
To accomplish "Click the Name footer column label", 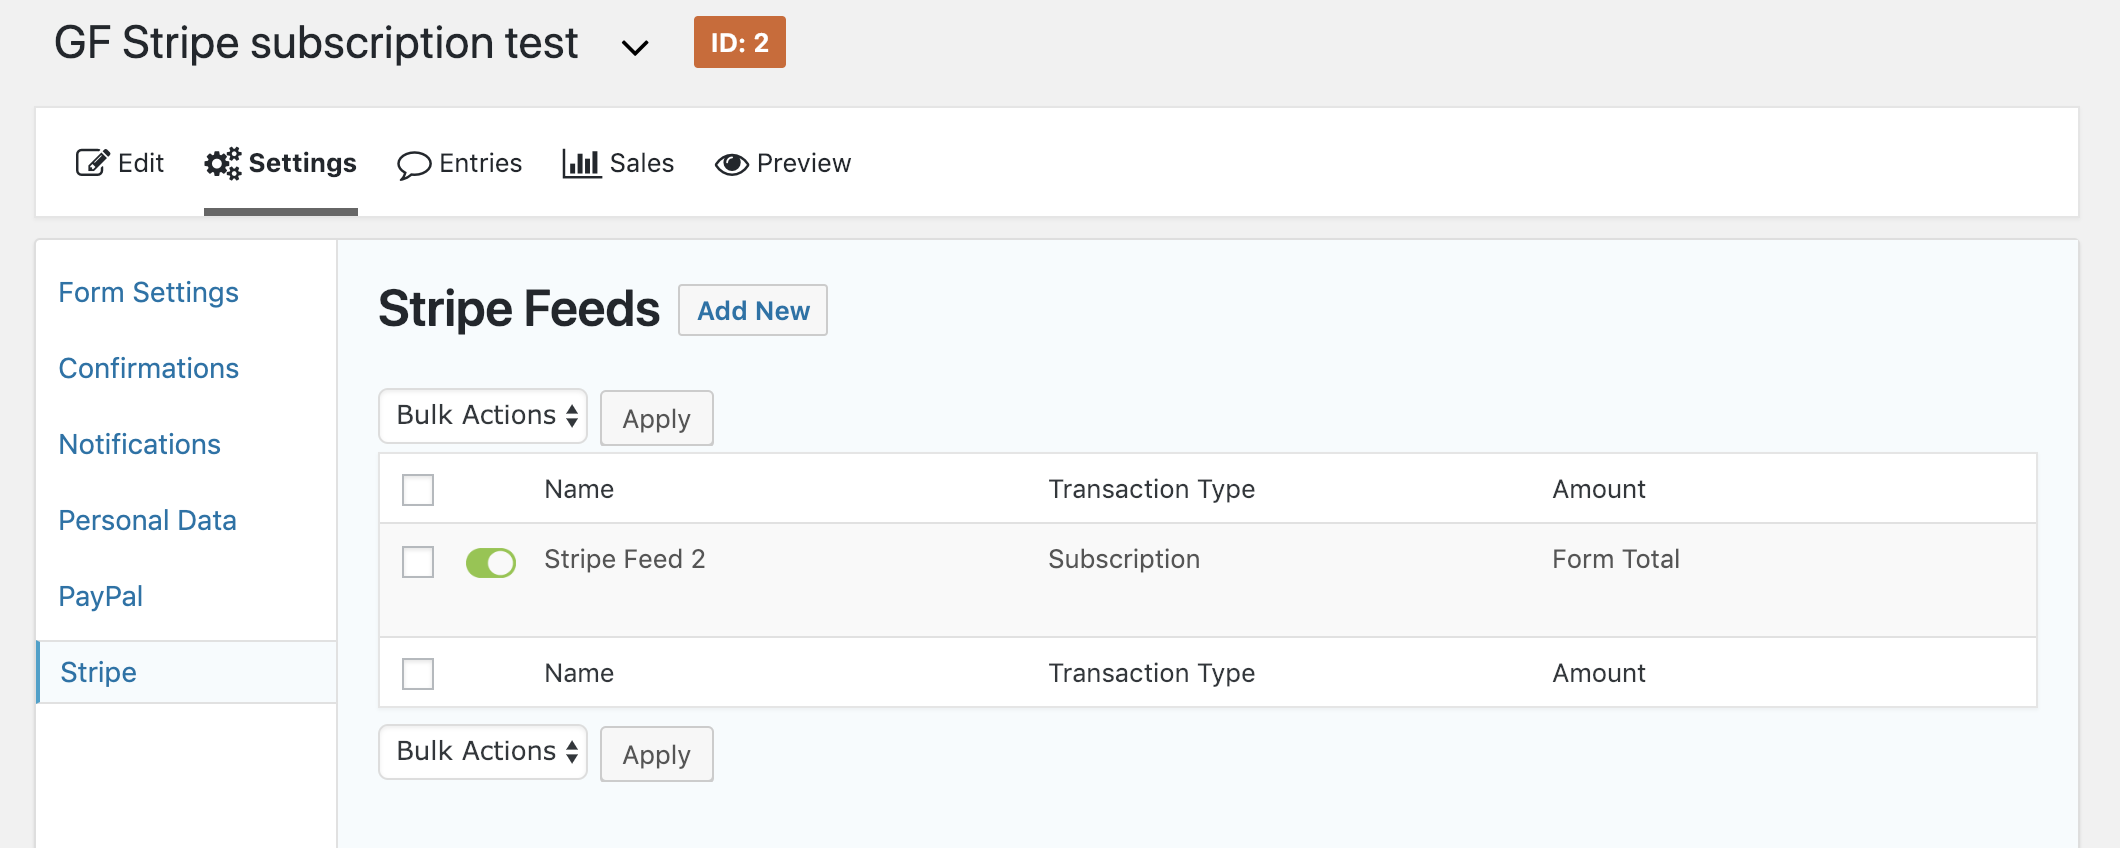I will (580, 673).
